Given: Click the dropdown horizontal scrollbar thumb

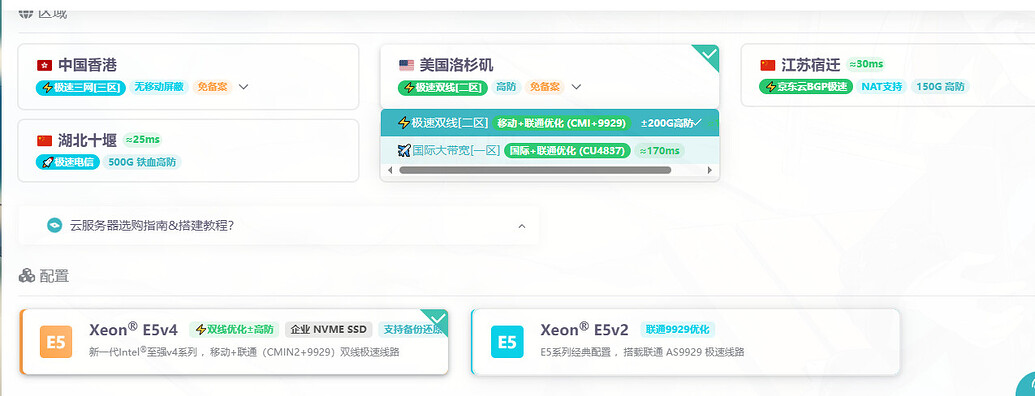Looking at the screenshot, I should pos(535,170).
